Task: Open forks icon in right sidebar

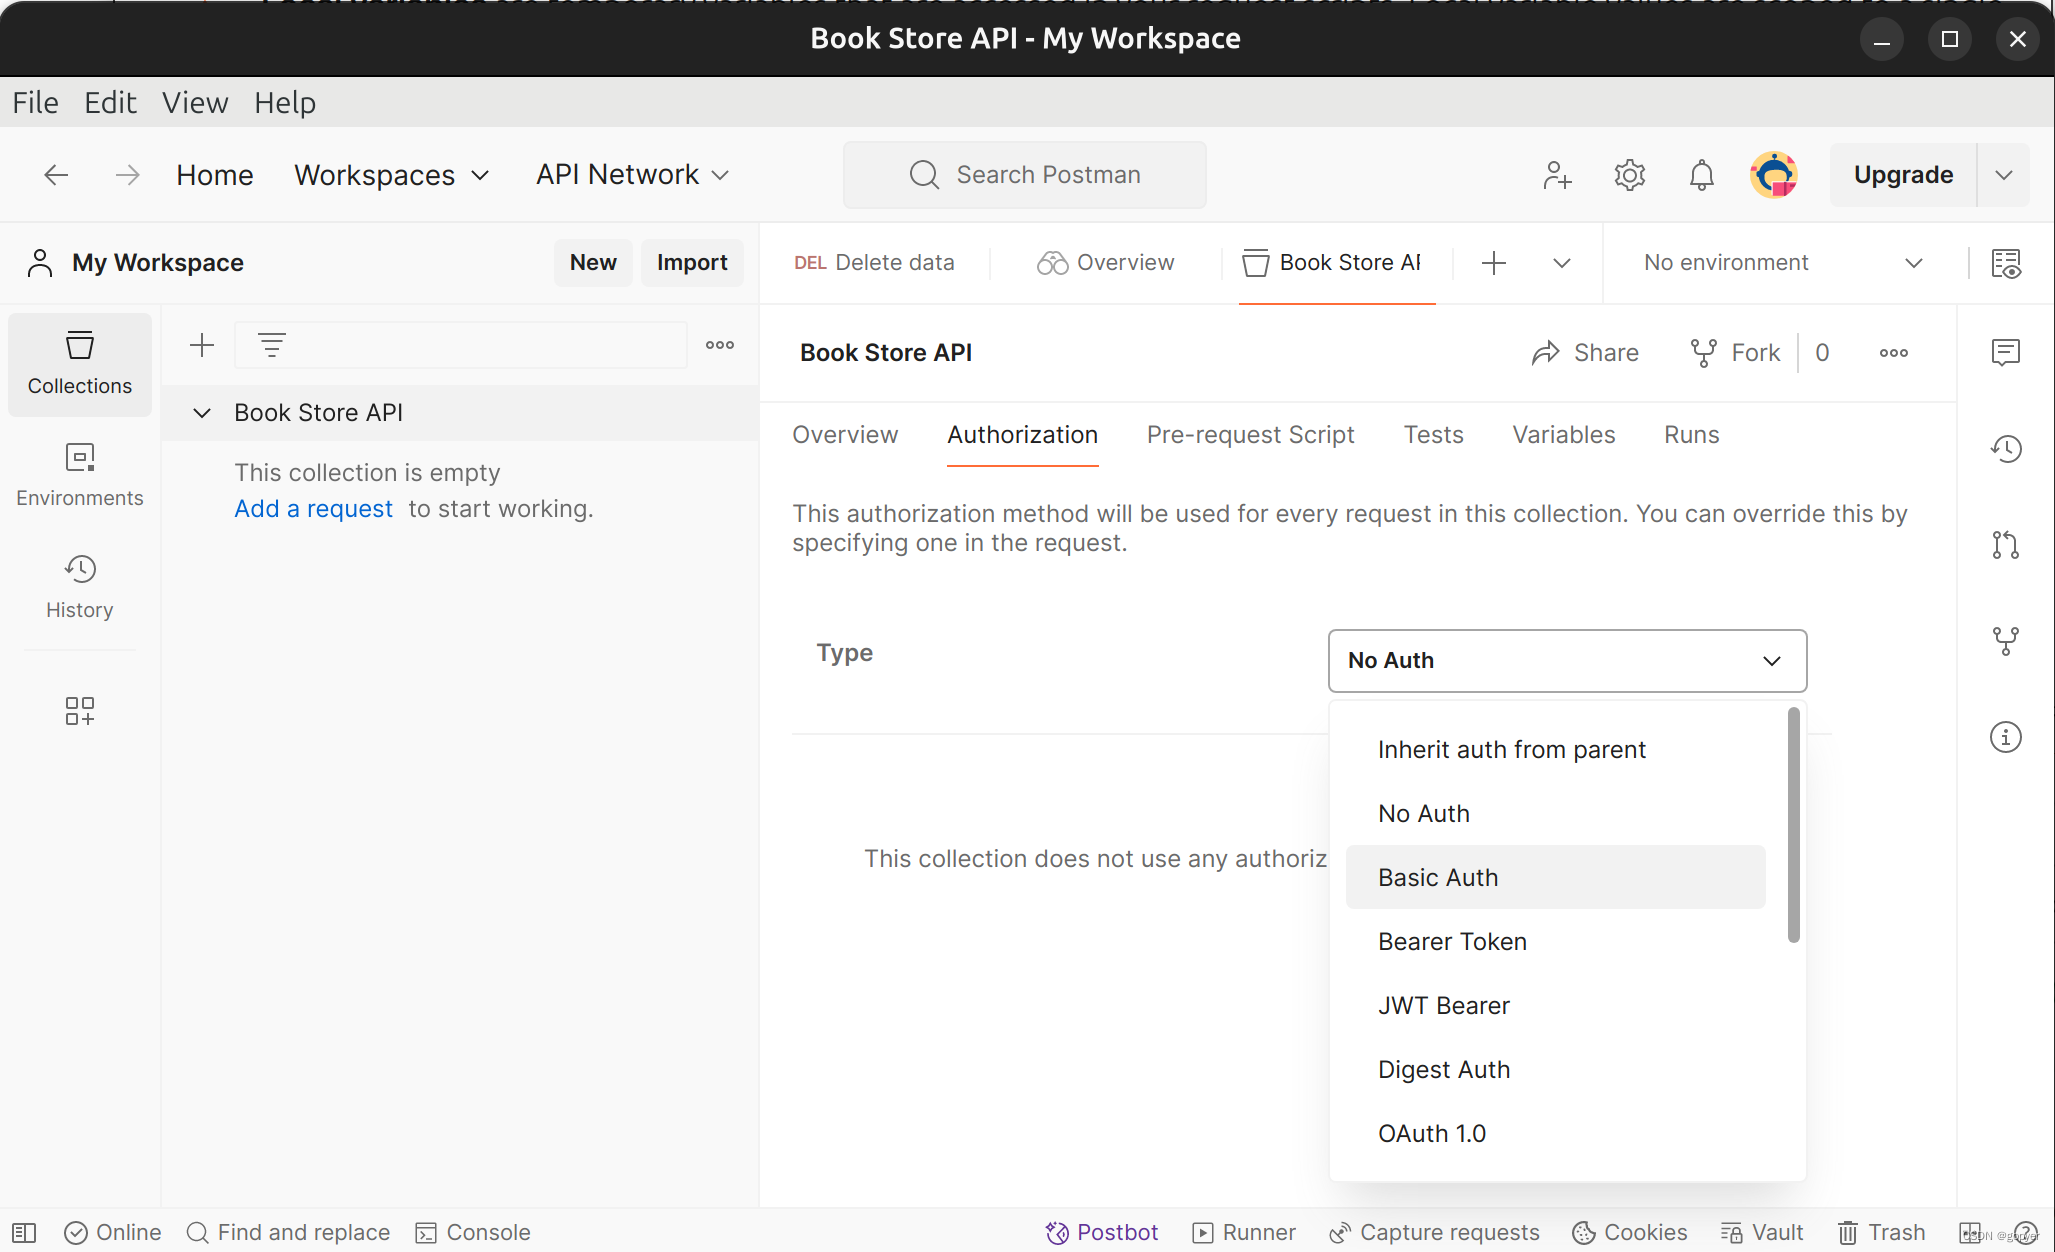Action: [2006, 641]
